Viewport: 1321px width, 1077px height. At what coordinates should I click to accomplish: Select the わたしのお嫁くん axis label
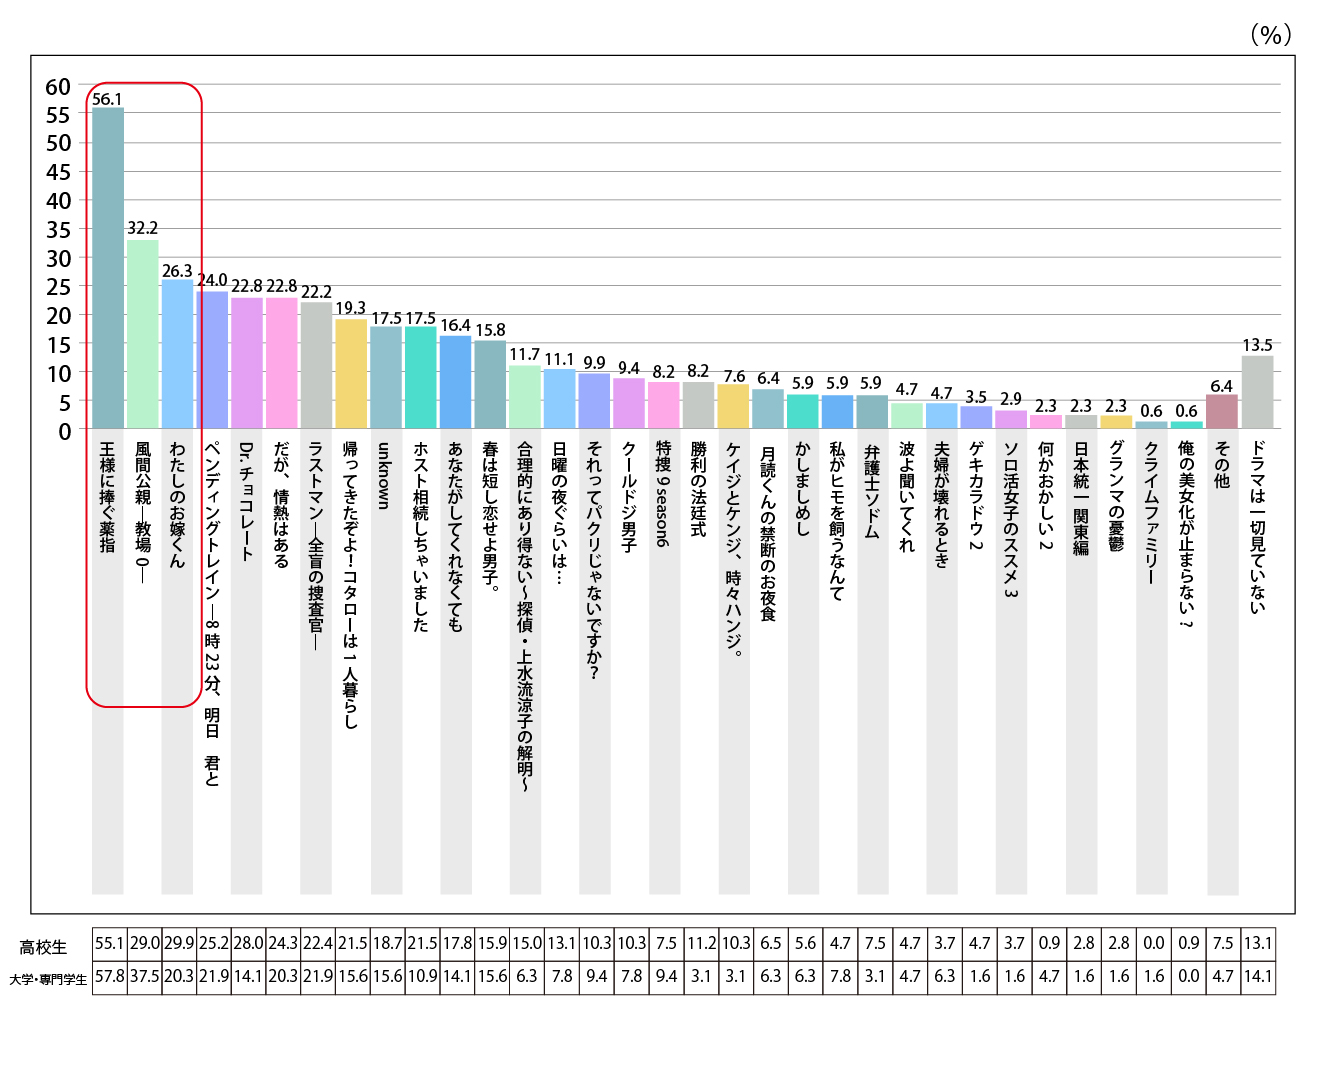(x=178, y=505)
